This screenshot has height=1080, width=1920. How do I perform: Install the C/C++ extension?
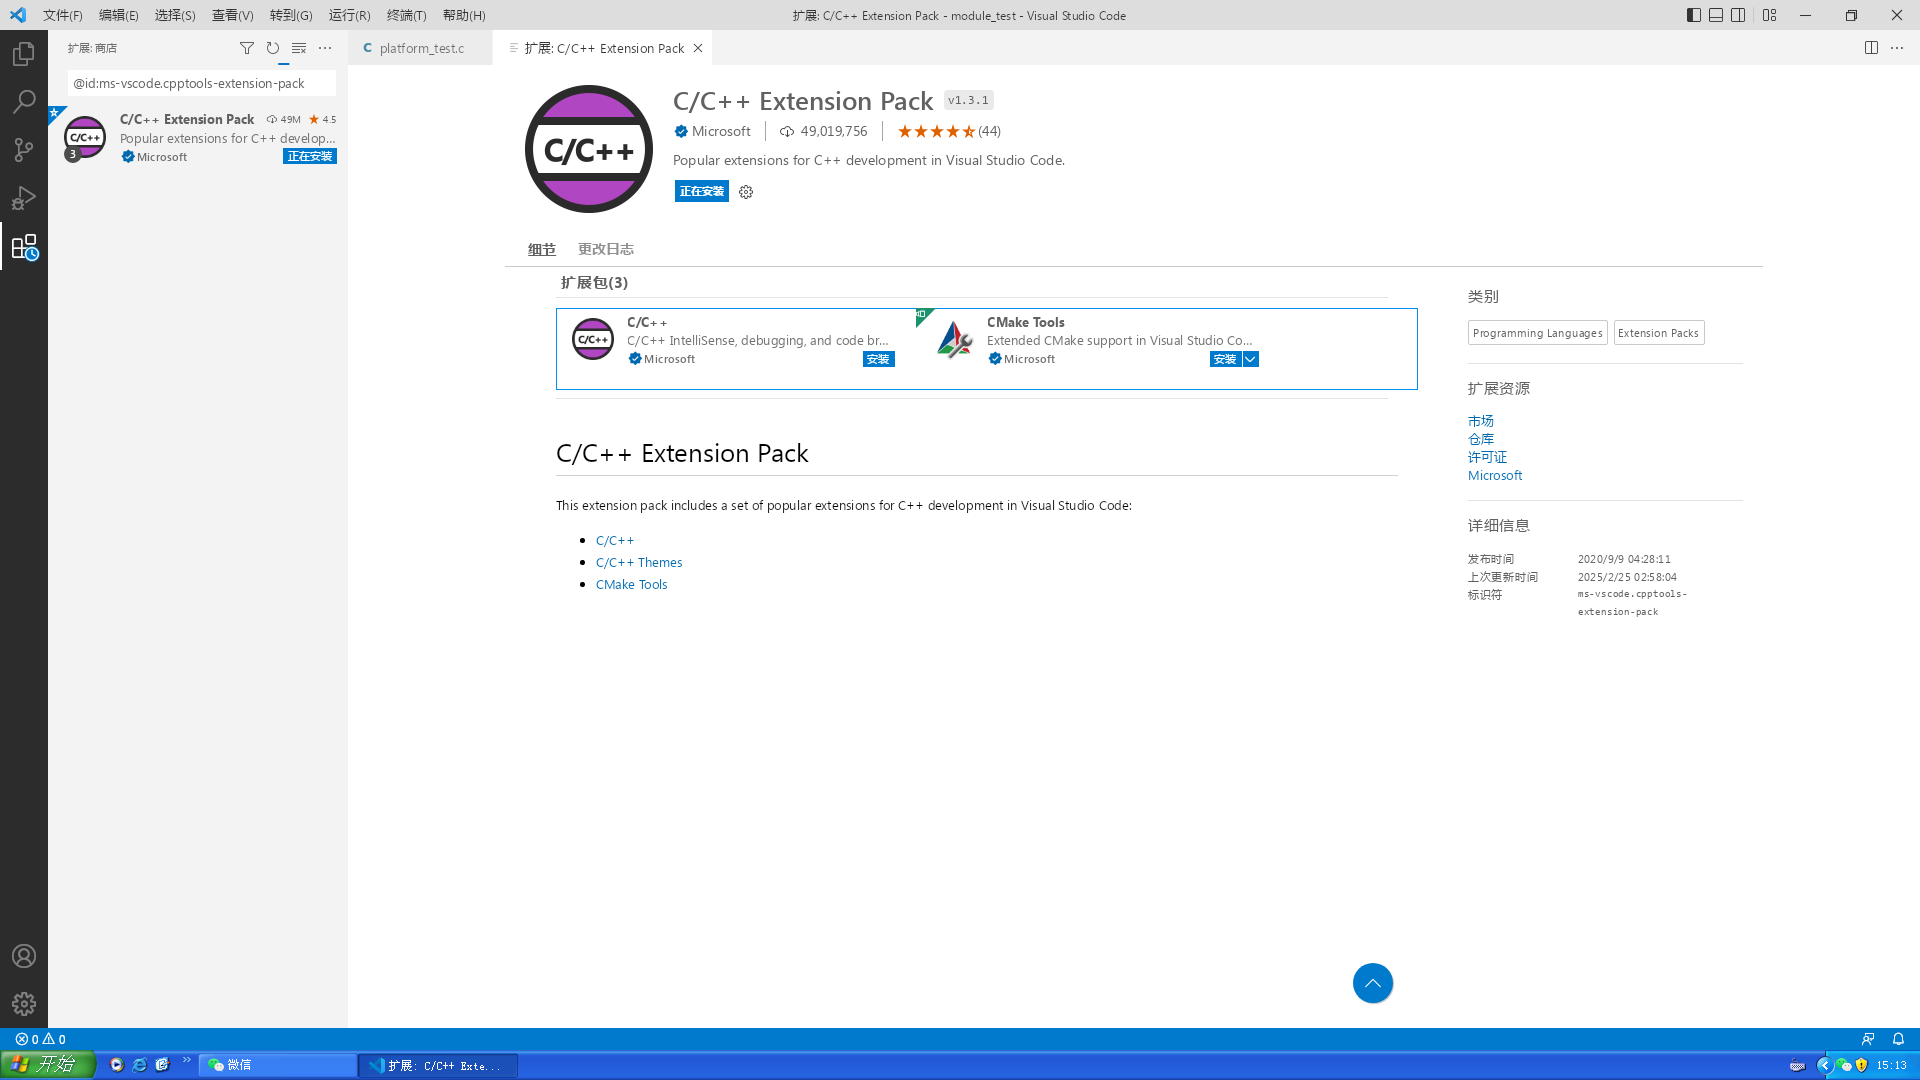(878, 359)
